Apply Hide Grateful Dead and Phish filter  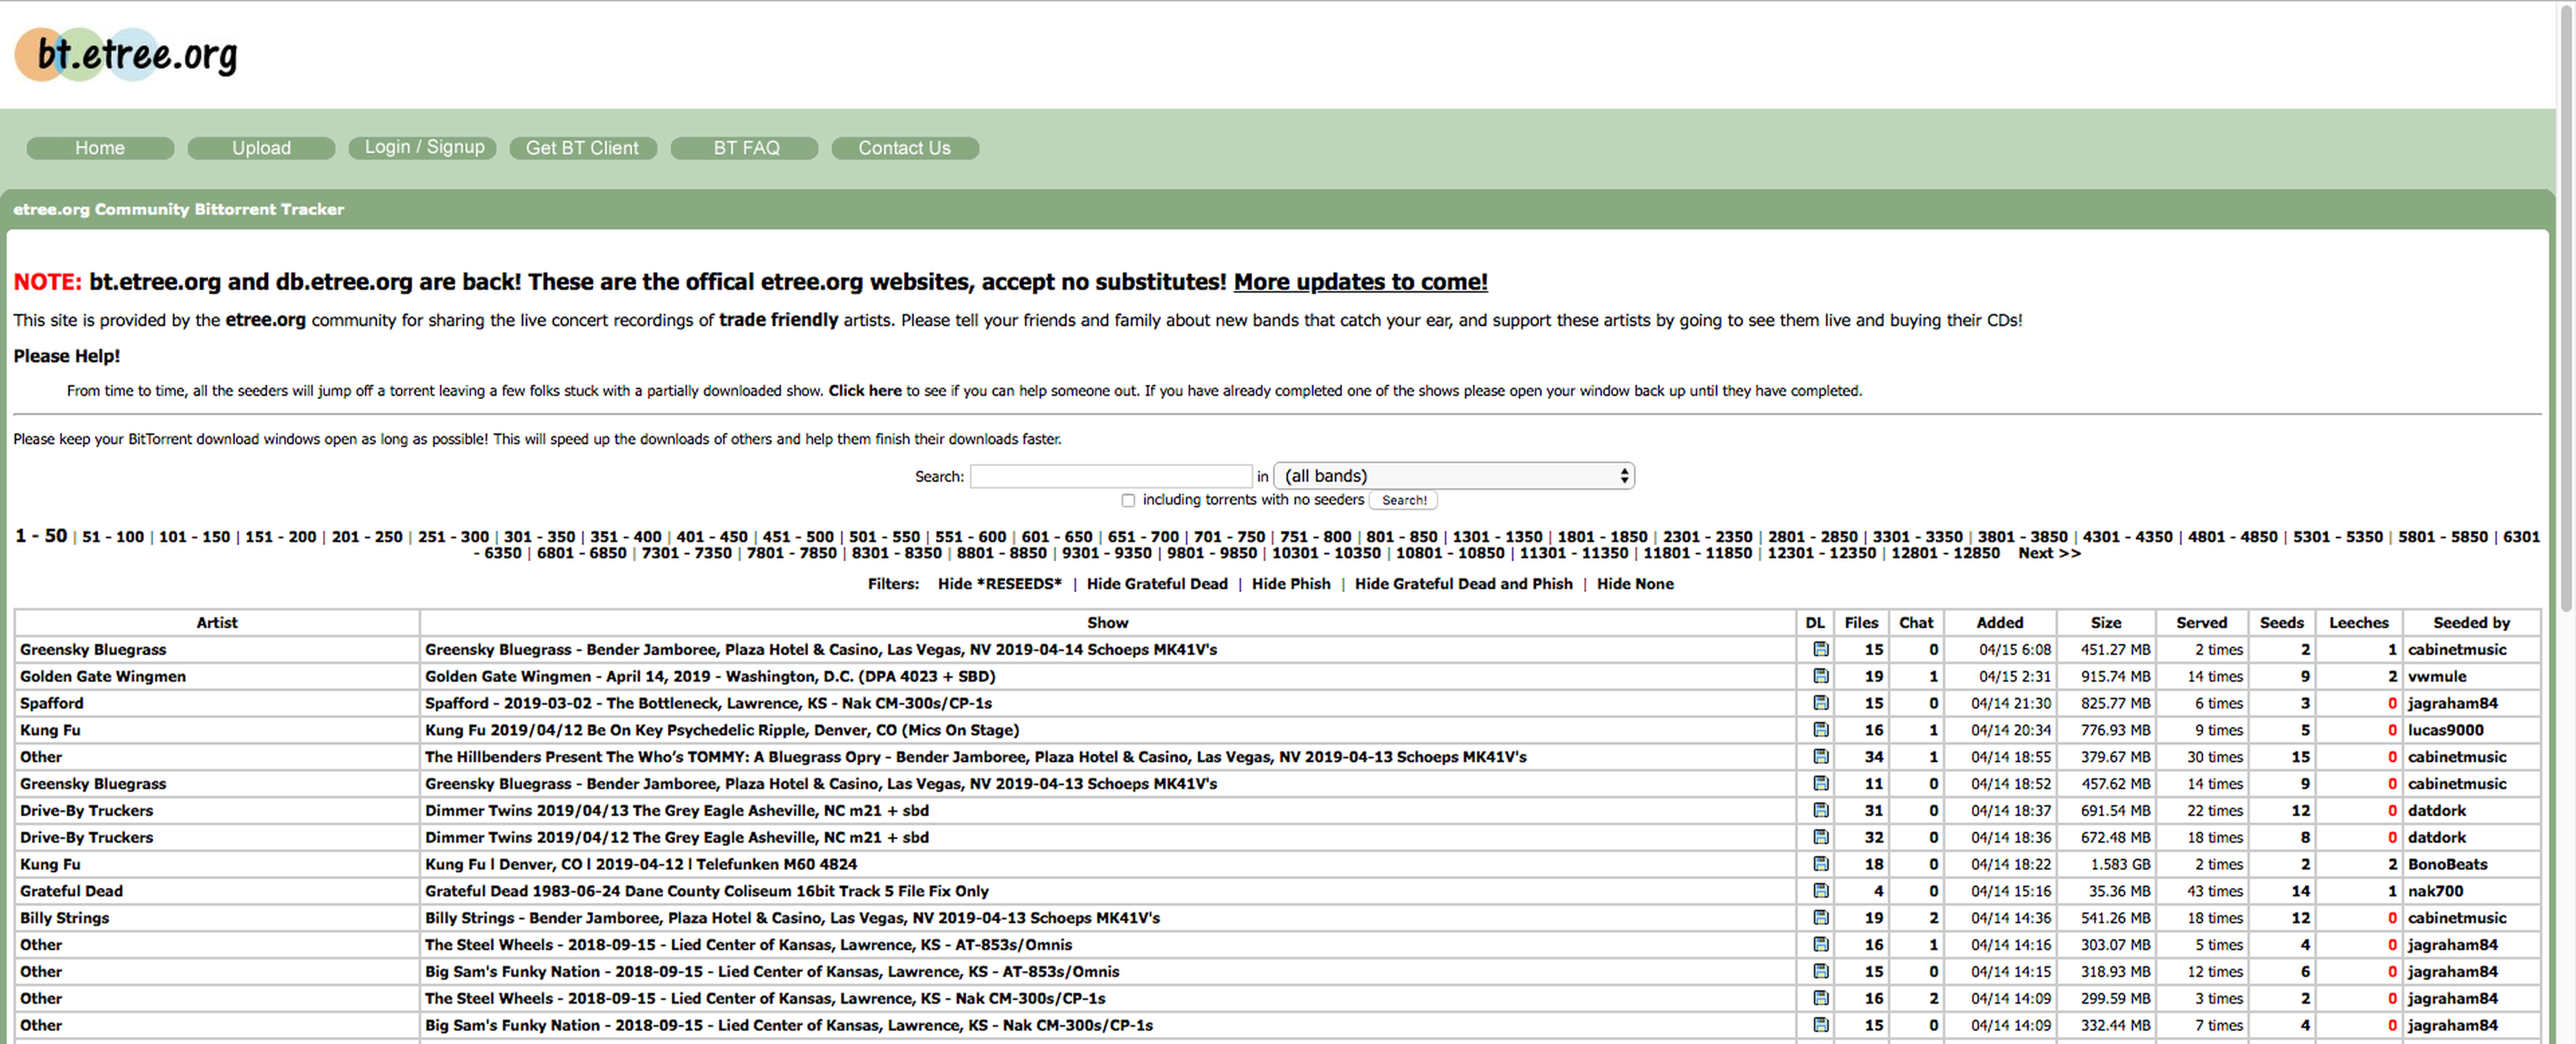tap(1463, 584)
